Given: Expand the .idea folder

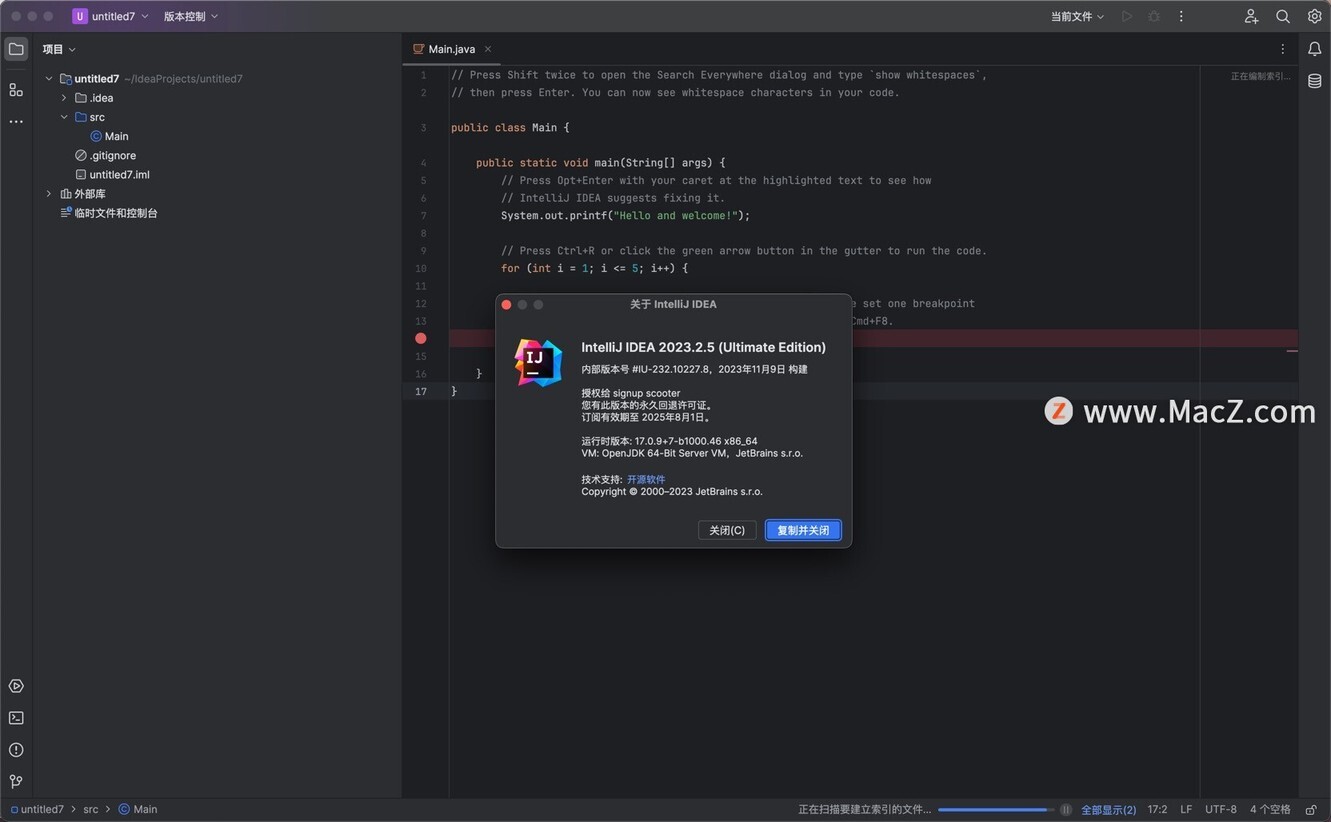Looking at the screenshot, I should coord(64,98).
